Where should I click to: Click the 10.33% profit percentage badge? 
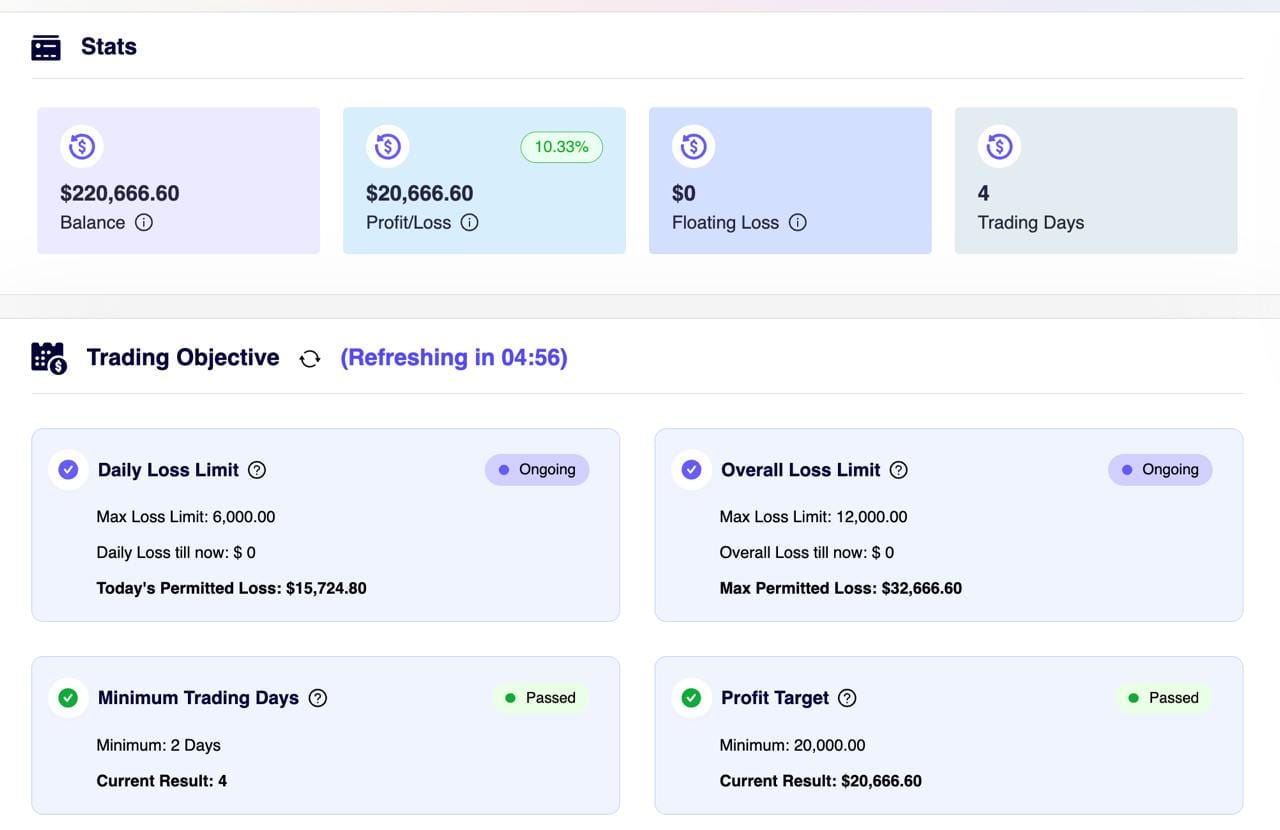[561, 147]
